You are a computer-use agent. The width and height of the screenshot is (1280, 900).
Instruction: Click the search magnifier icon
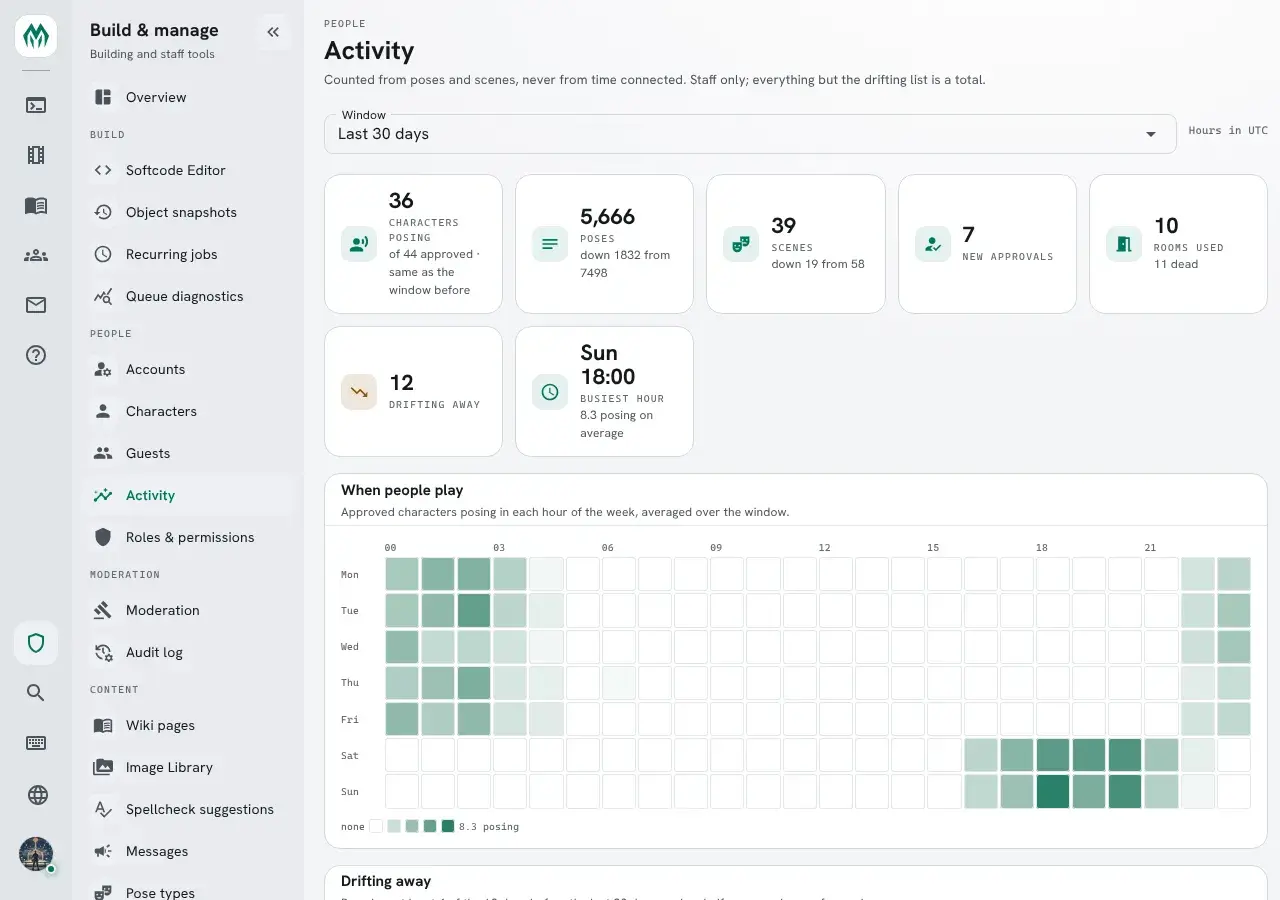36,693
